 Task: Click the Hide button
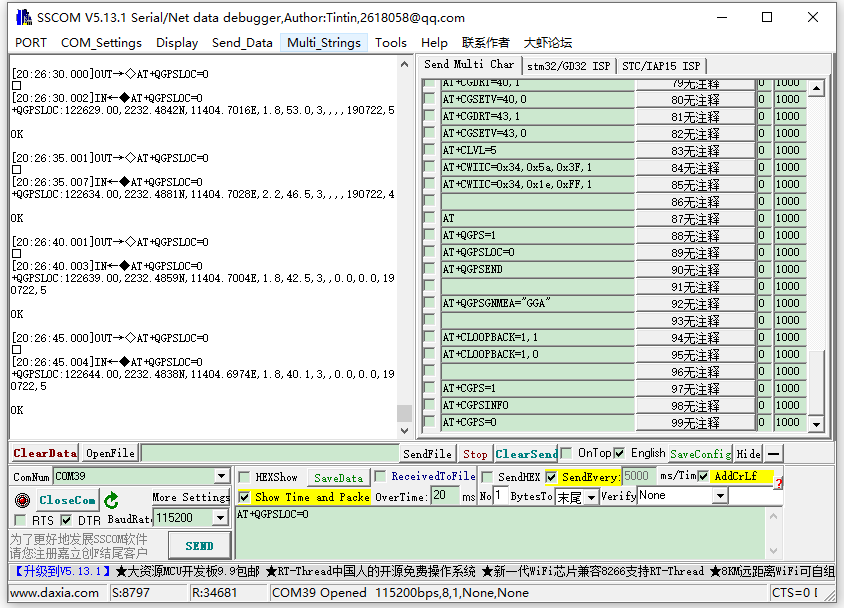click(748, 454)
